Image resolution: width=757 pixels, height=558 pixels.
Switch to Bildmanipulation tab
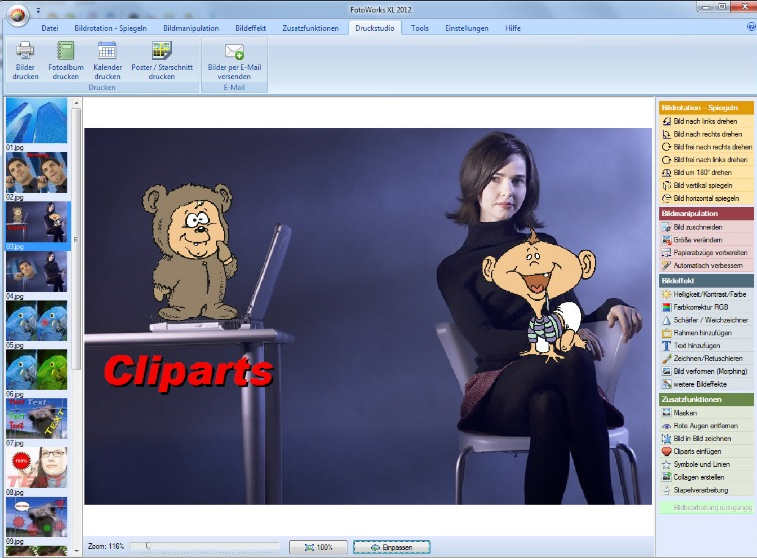[191, 28]
